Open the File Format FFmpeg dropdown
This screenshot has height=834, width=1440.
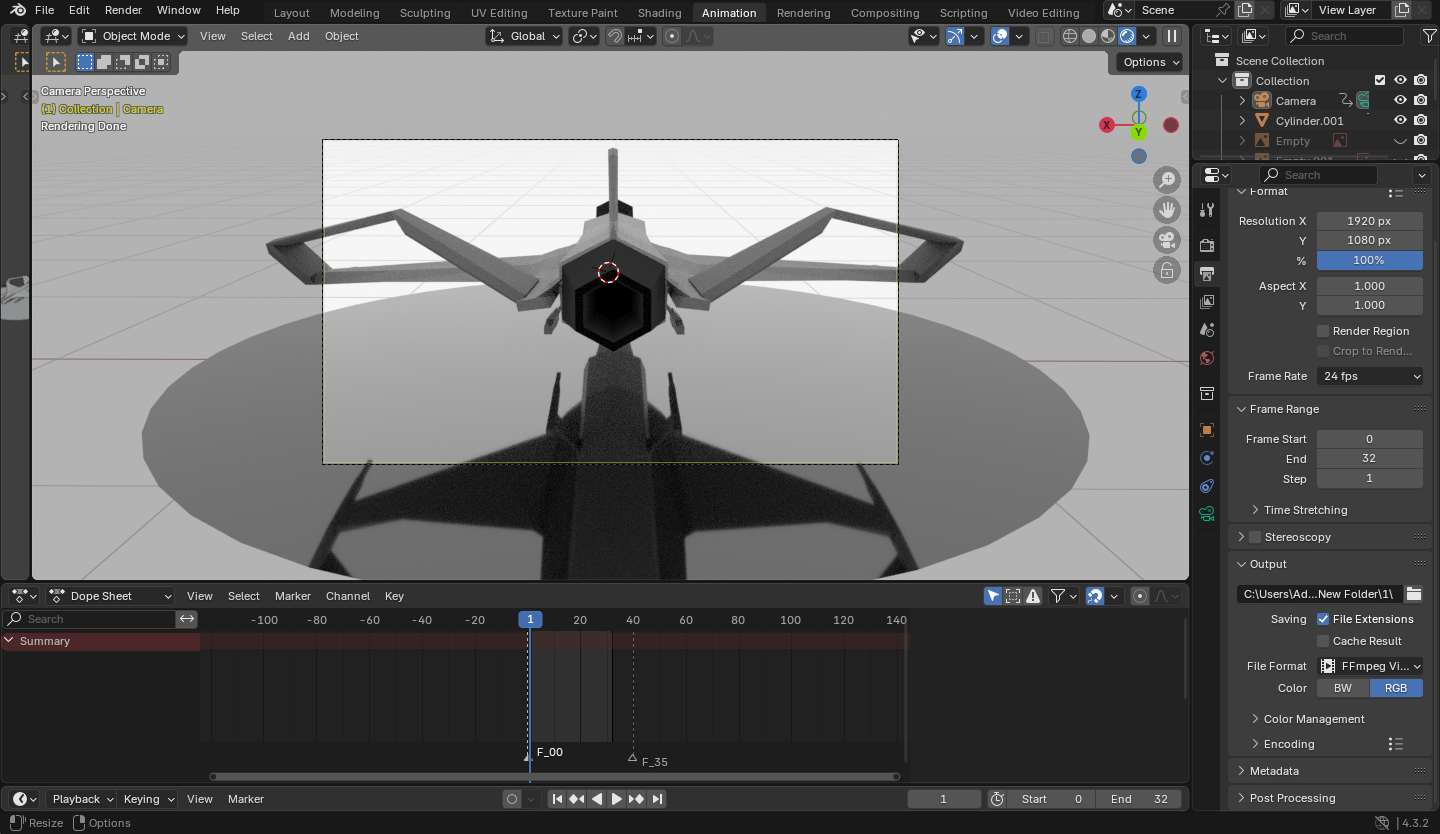point(1370,666)
